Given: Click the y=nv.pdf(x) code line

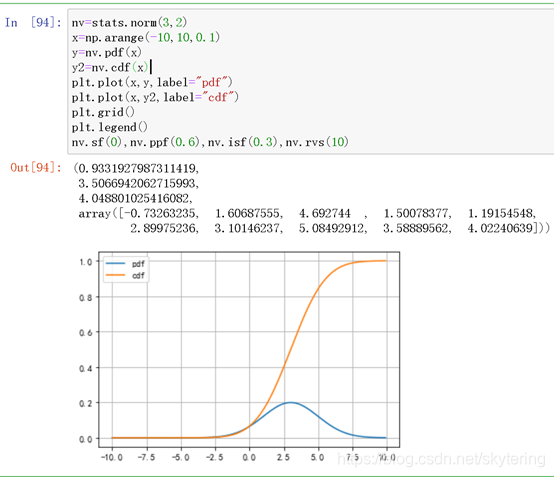Looking at the screenshot, I should pyautogui.click(x=107, y=53).
